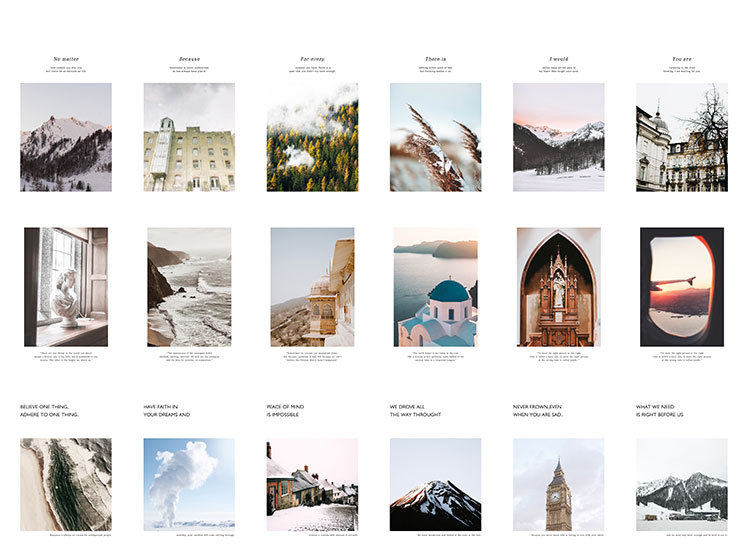Click 'WE DROVE ALL THE WAY THROUGHT' text
Image resolution: width=750 pixels, height=559 pixels.
pos(415,410)
